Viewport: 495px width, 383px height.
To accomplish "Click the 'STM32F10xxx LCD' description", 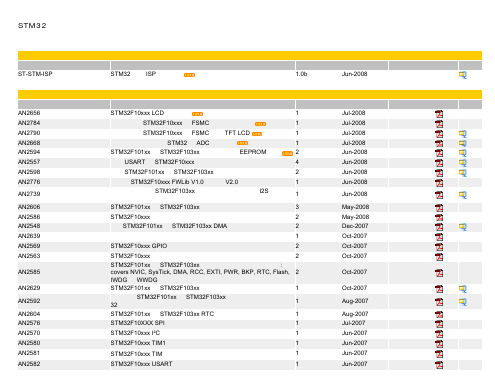I will (x=137, y=113).
